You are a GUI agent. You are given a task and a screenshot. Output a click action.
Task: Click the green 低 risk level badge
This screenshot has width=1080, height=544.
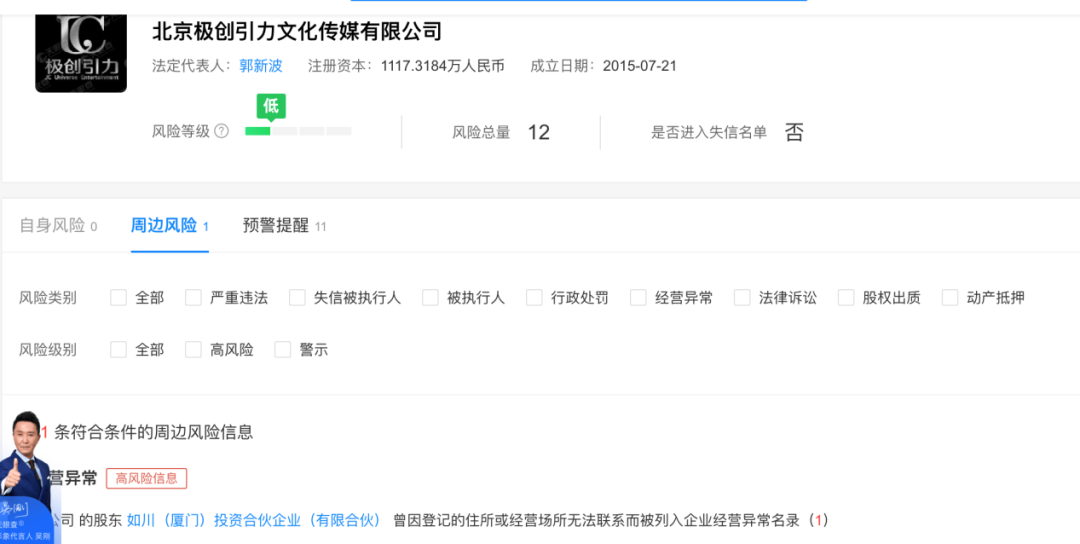[x=271, y=107]
